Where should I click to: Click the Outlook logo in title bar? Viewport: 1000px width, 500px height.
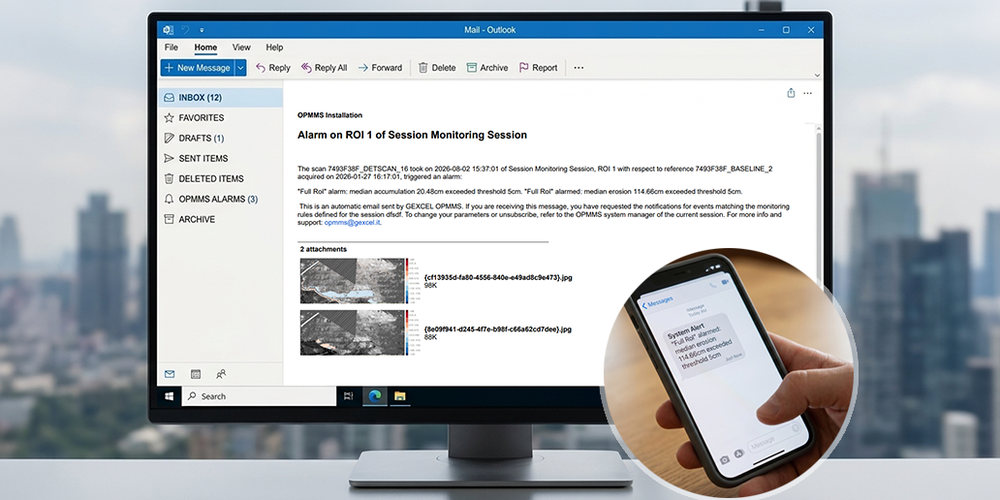point(168,29)
